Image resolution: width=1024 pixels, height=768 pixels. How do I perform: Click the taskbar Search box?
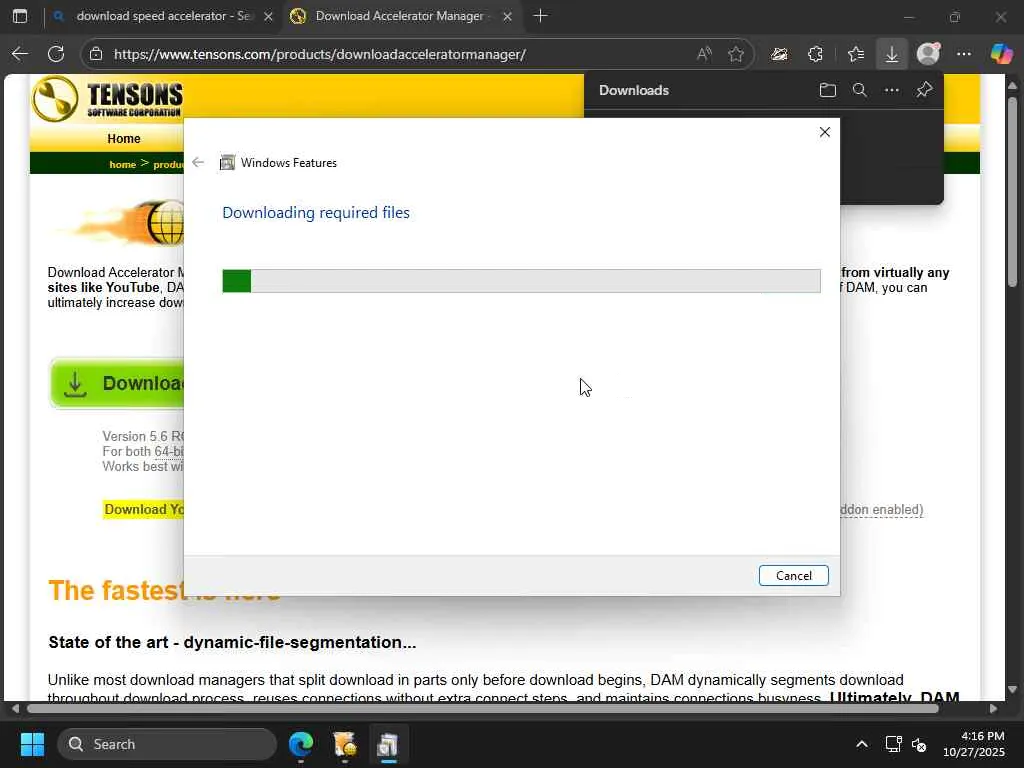[167, 744]
